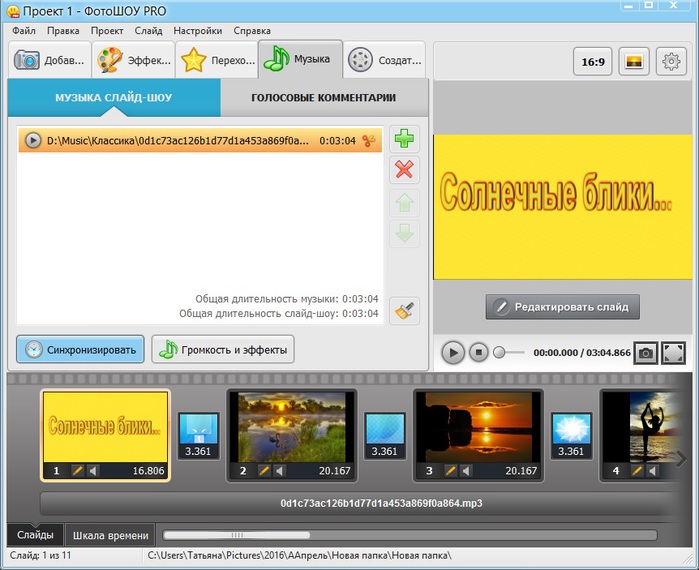The width and height of the screenshot is (699, 570).
Task: Open sound settings of slide 4
Action: [652, 471]
